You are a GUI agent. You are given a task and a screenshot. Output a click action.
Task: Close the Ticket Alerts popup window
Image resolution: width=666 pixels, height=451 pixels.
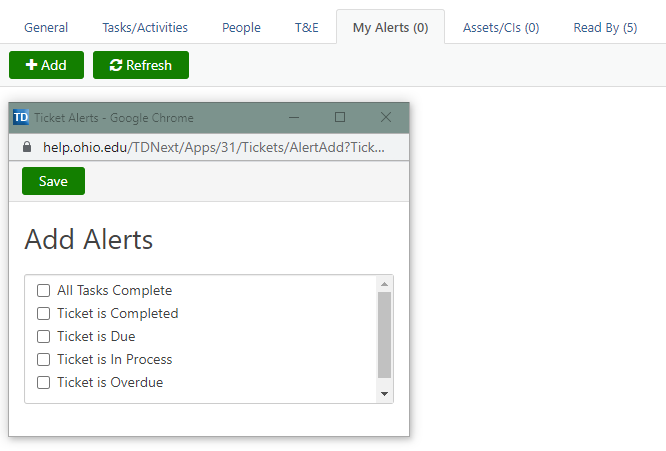(x=386, y=117)
